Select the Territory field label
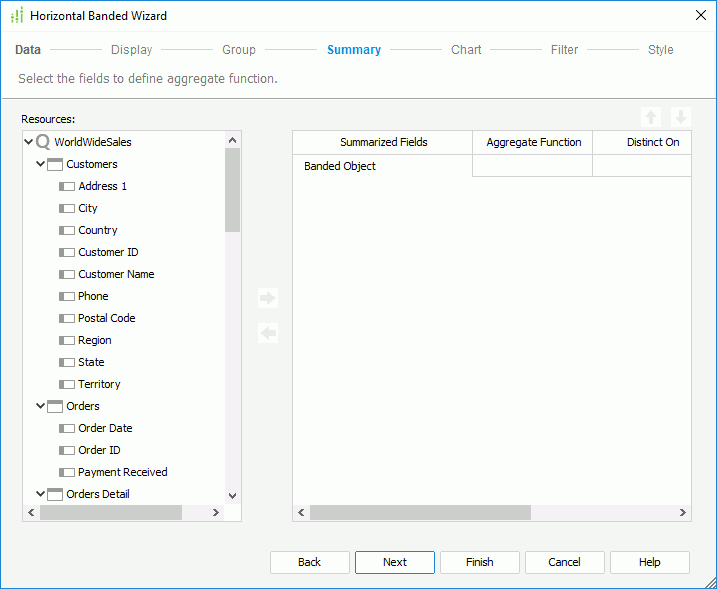Image resolution: width=717 pixels, height=589 pixels. point(99,384)
